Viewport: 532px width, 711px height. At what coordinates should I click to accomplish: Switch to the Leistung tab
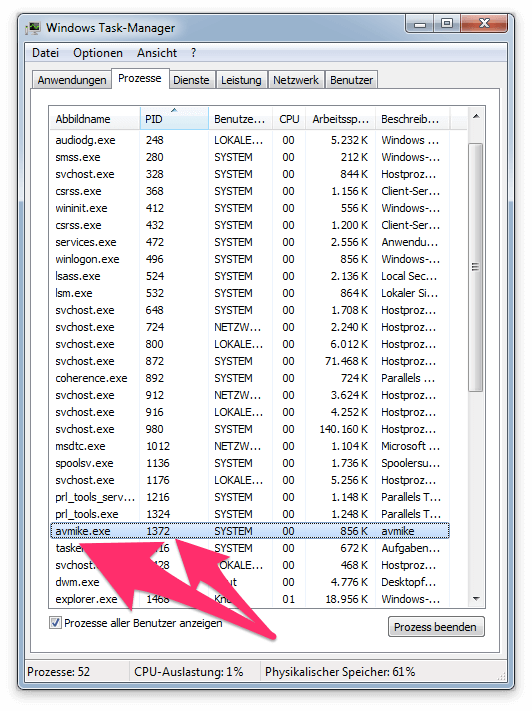(241, 80)
